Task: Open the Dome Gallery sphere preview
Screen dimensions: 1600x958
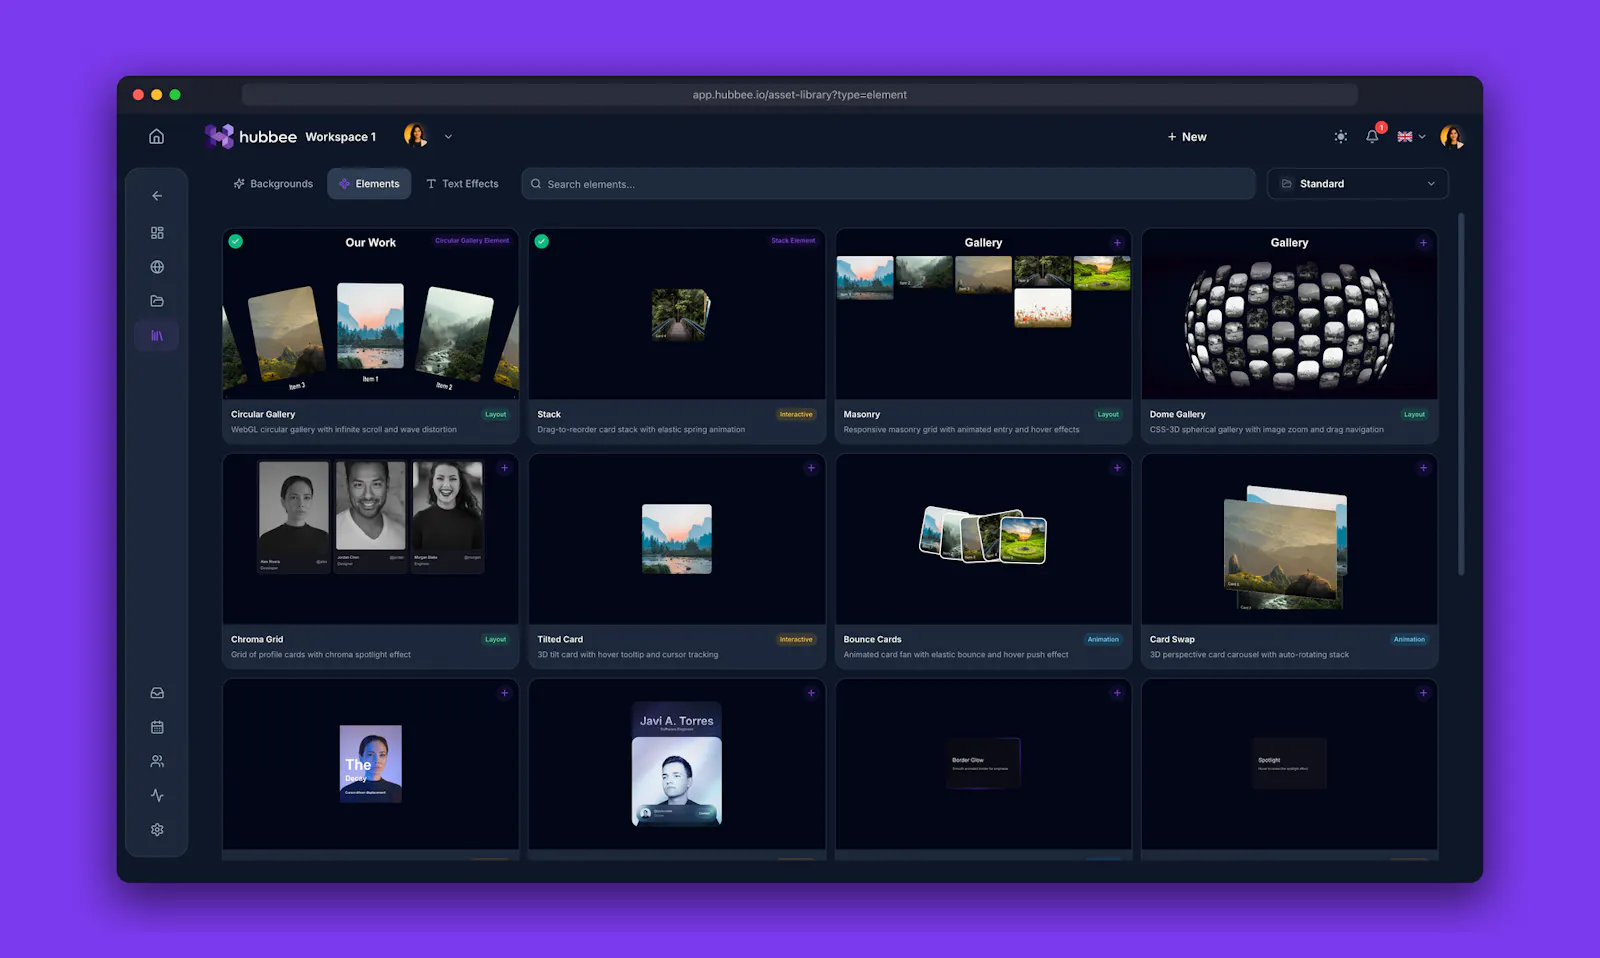Action: pyautogui.click(x=1290, y=324)
